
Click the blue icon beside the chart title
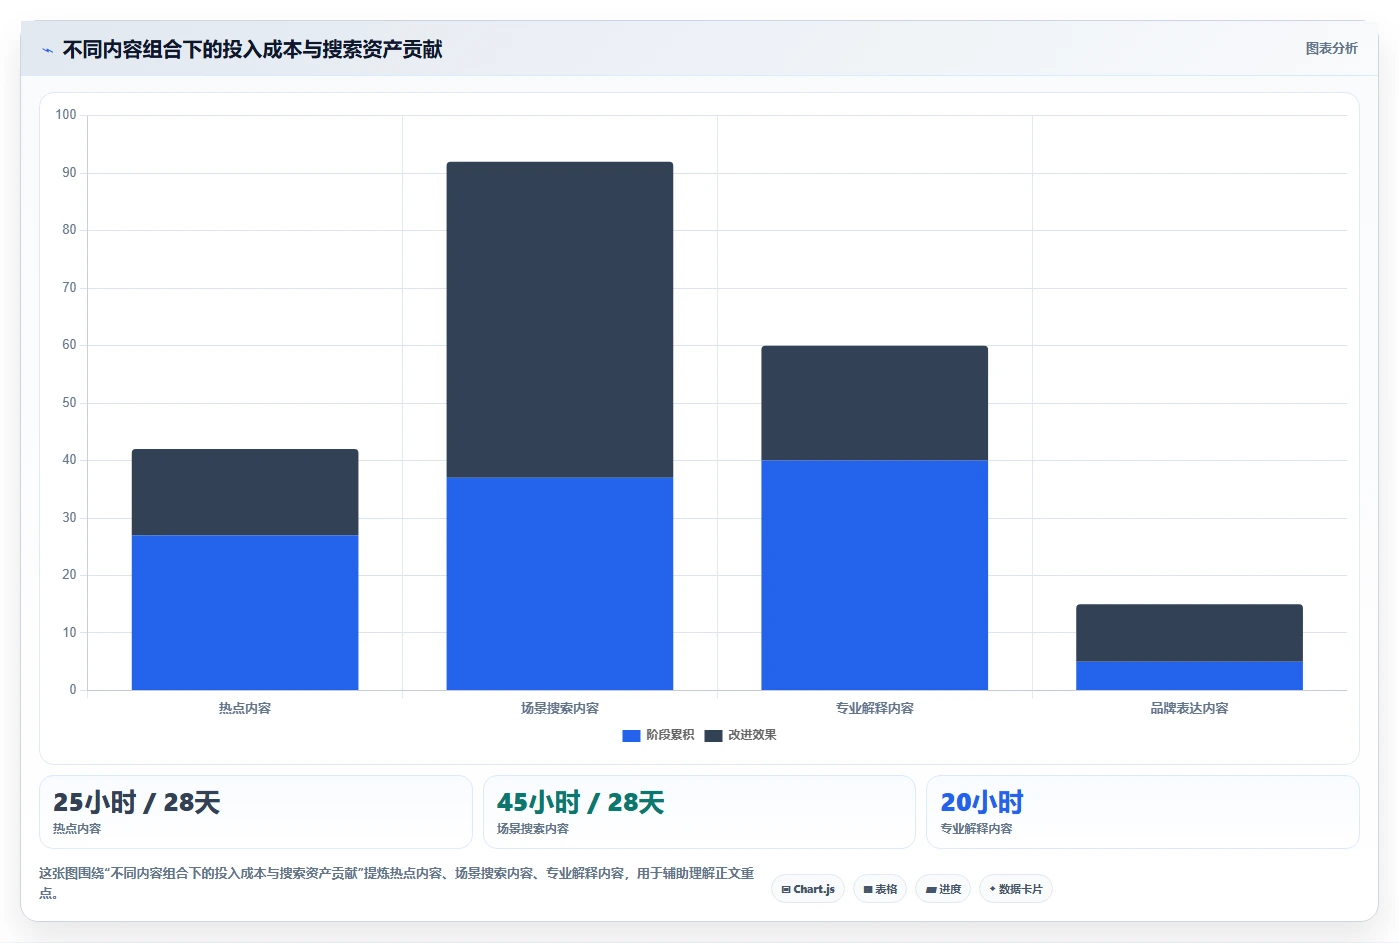click(47, 50)
